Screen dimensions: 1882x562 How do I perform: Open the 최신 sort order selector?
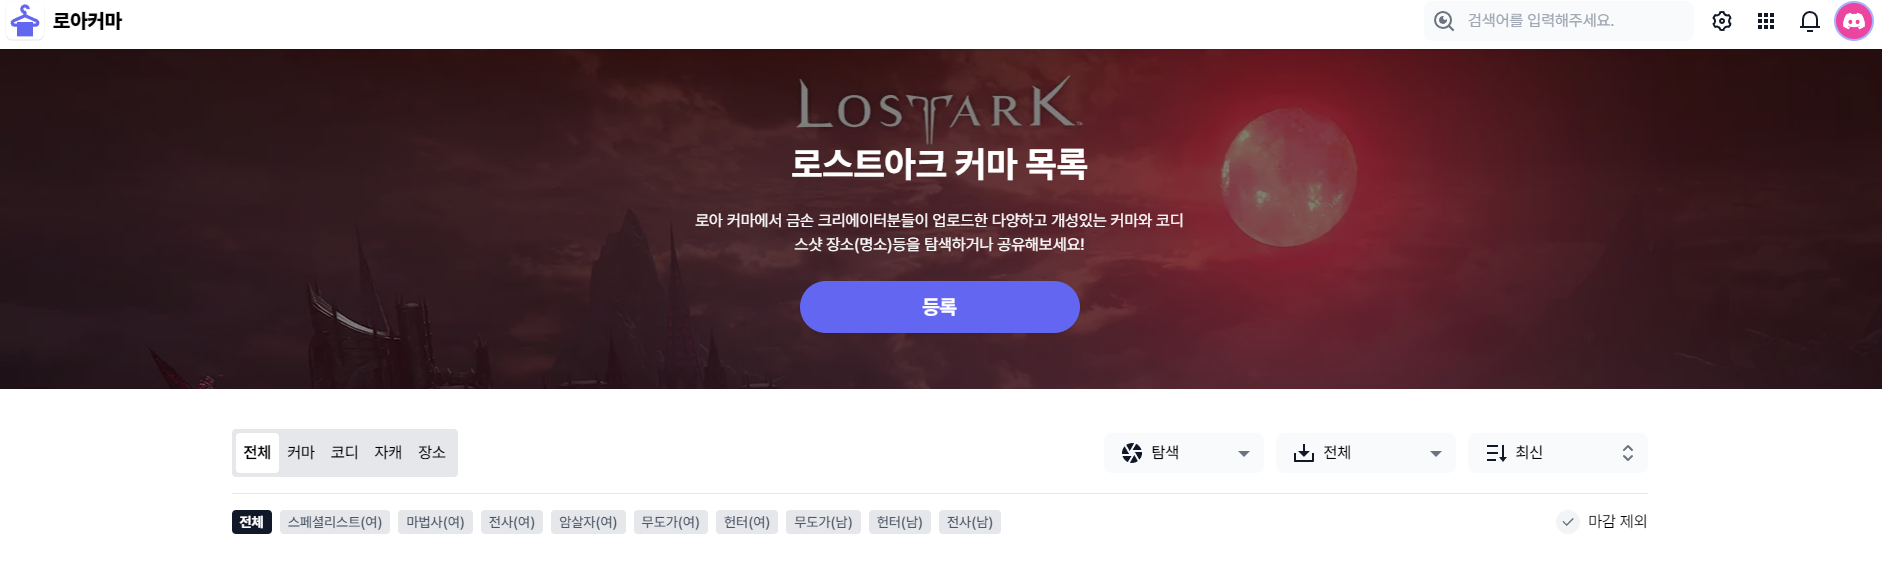click(1558, 453)
